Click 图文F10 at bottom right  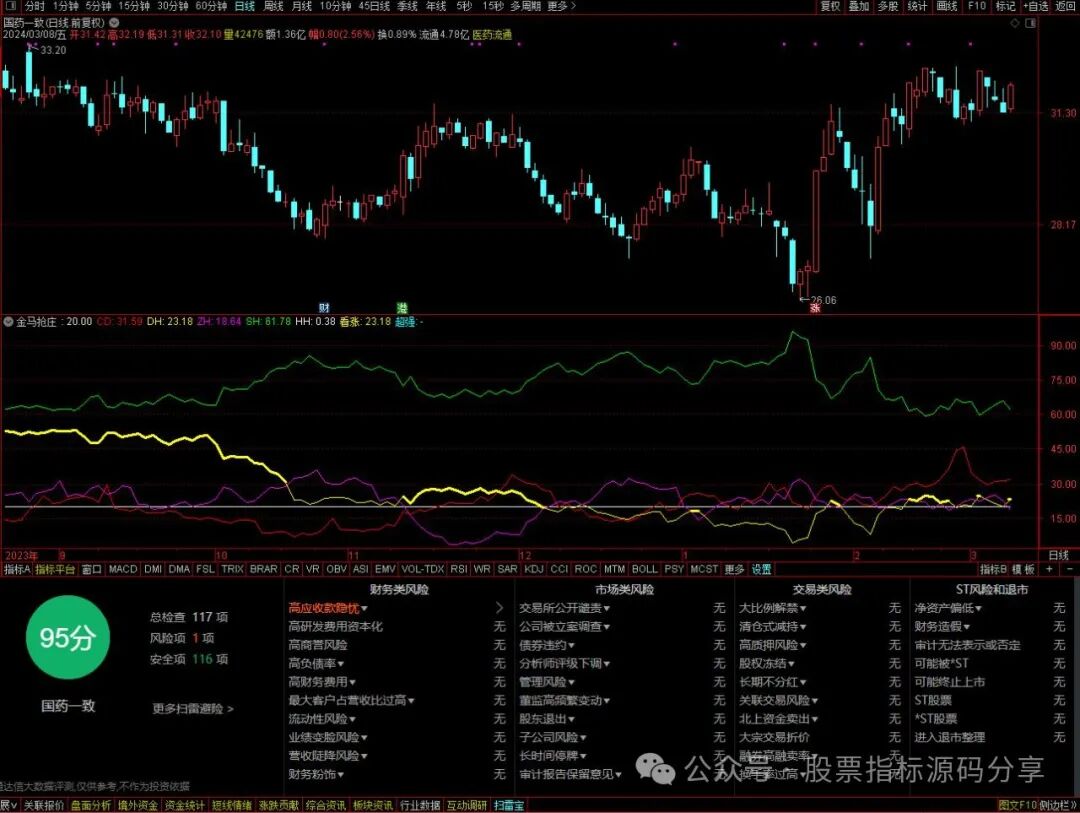pyautogui.click(x=1017, y=805)
